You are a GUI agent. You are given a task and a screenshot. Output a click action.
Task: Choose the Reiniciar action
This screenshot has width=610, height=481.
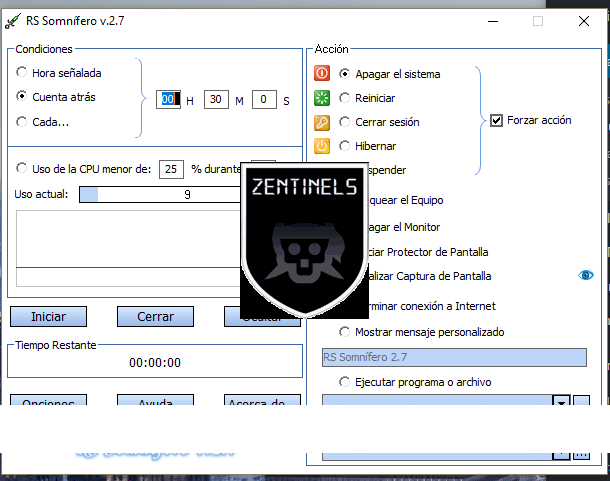pyautogui.click(x=344, y=98)
